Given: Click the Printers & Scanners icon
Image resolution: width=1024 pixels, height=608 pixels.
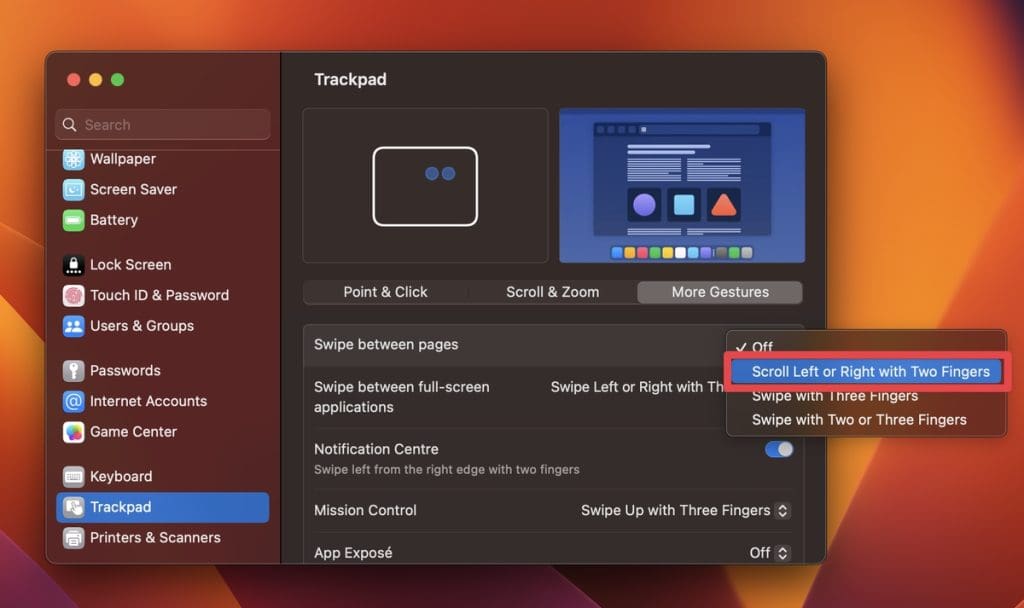Looking at the screenshot, I should click(73, 537).
